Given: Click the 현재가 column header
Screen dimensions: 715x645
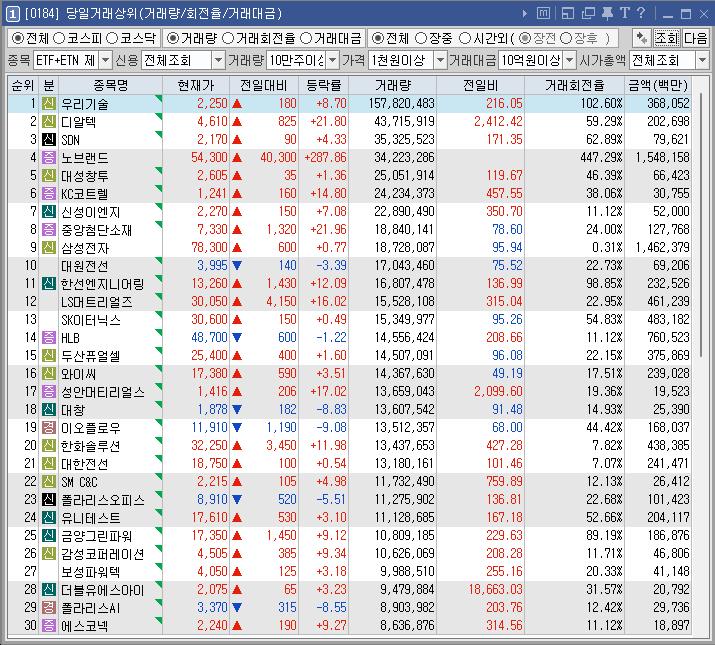Looking at the screenshot, I should (x=196, y=85).
